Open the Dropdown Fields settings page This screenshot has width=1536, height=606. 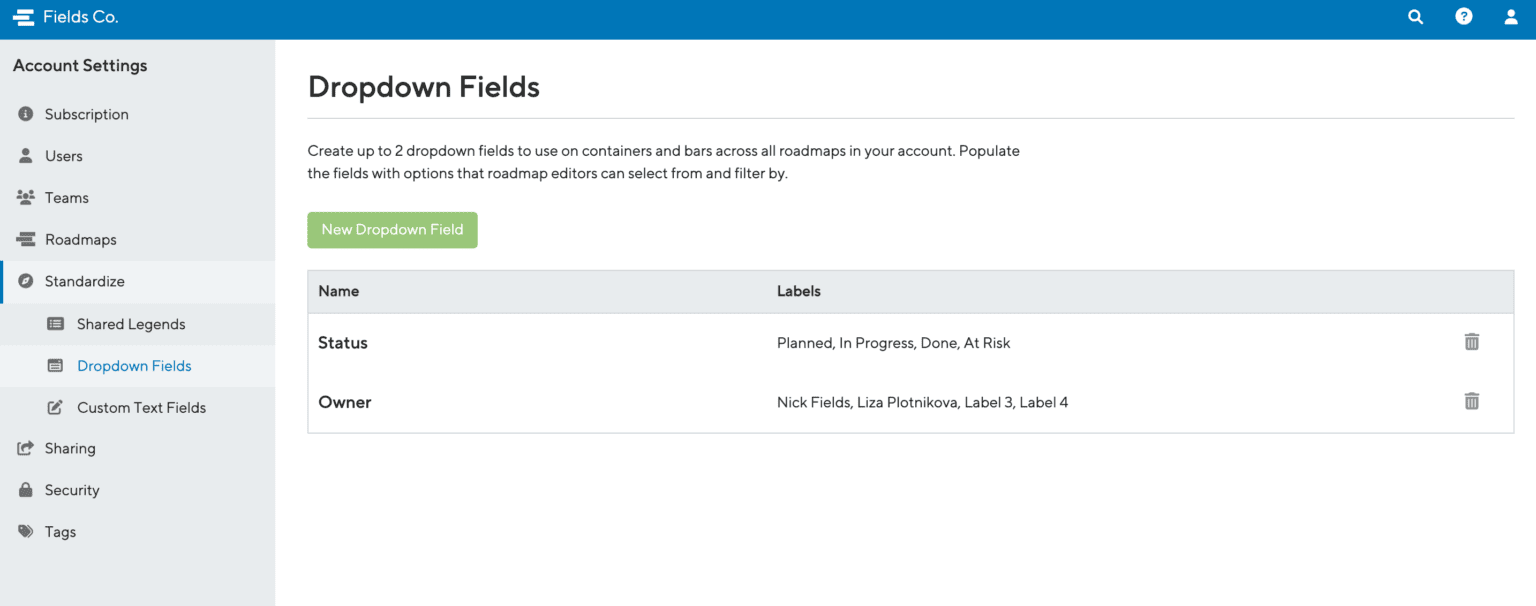[x=134, y=365]
